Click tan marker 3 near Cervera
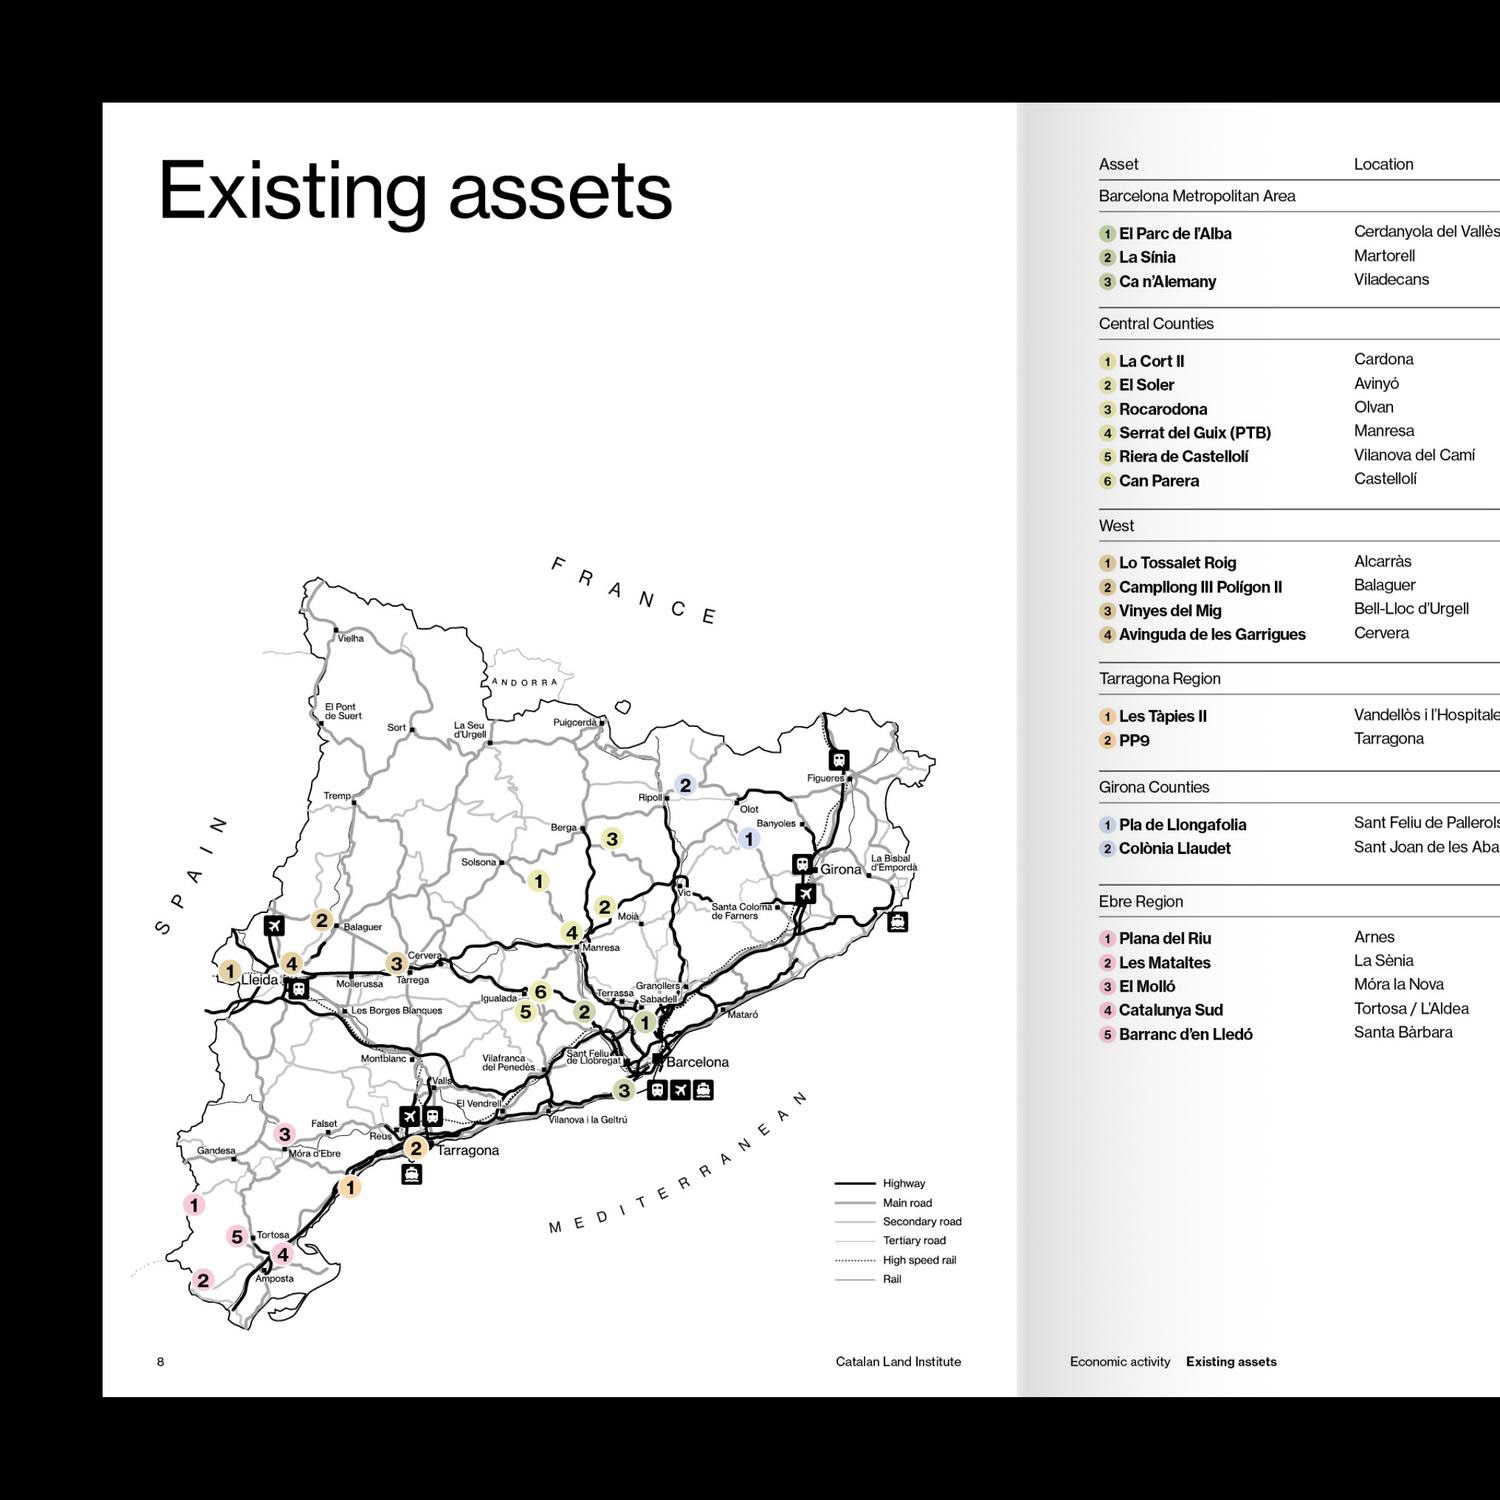The height and width of the screenshot is (1500, 1500). click(397, 964)
